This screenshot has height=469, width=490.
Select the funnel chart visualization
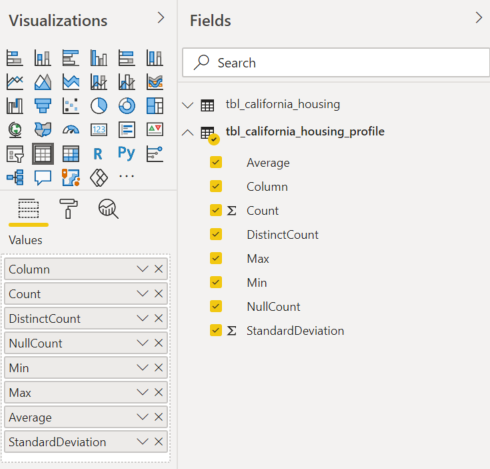(x=43, y=106)
